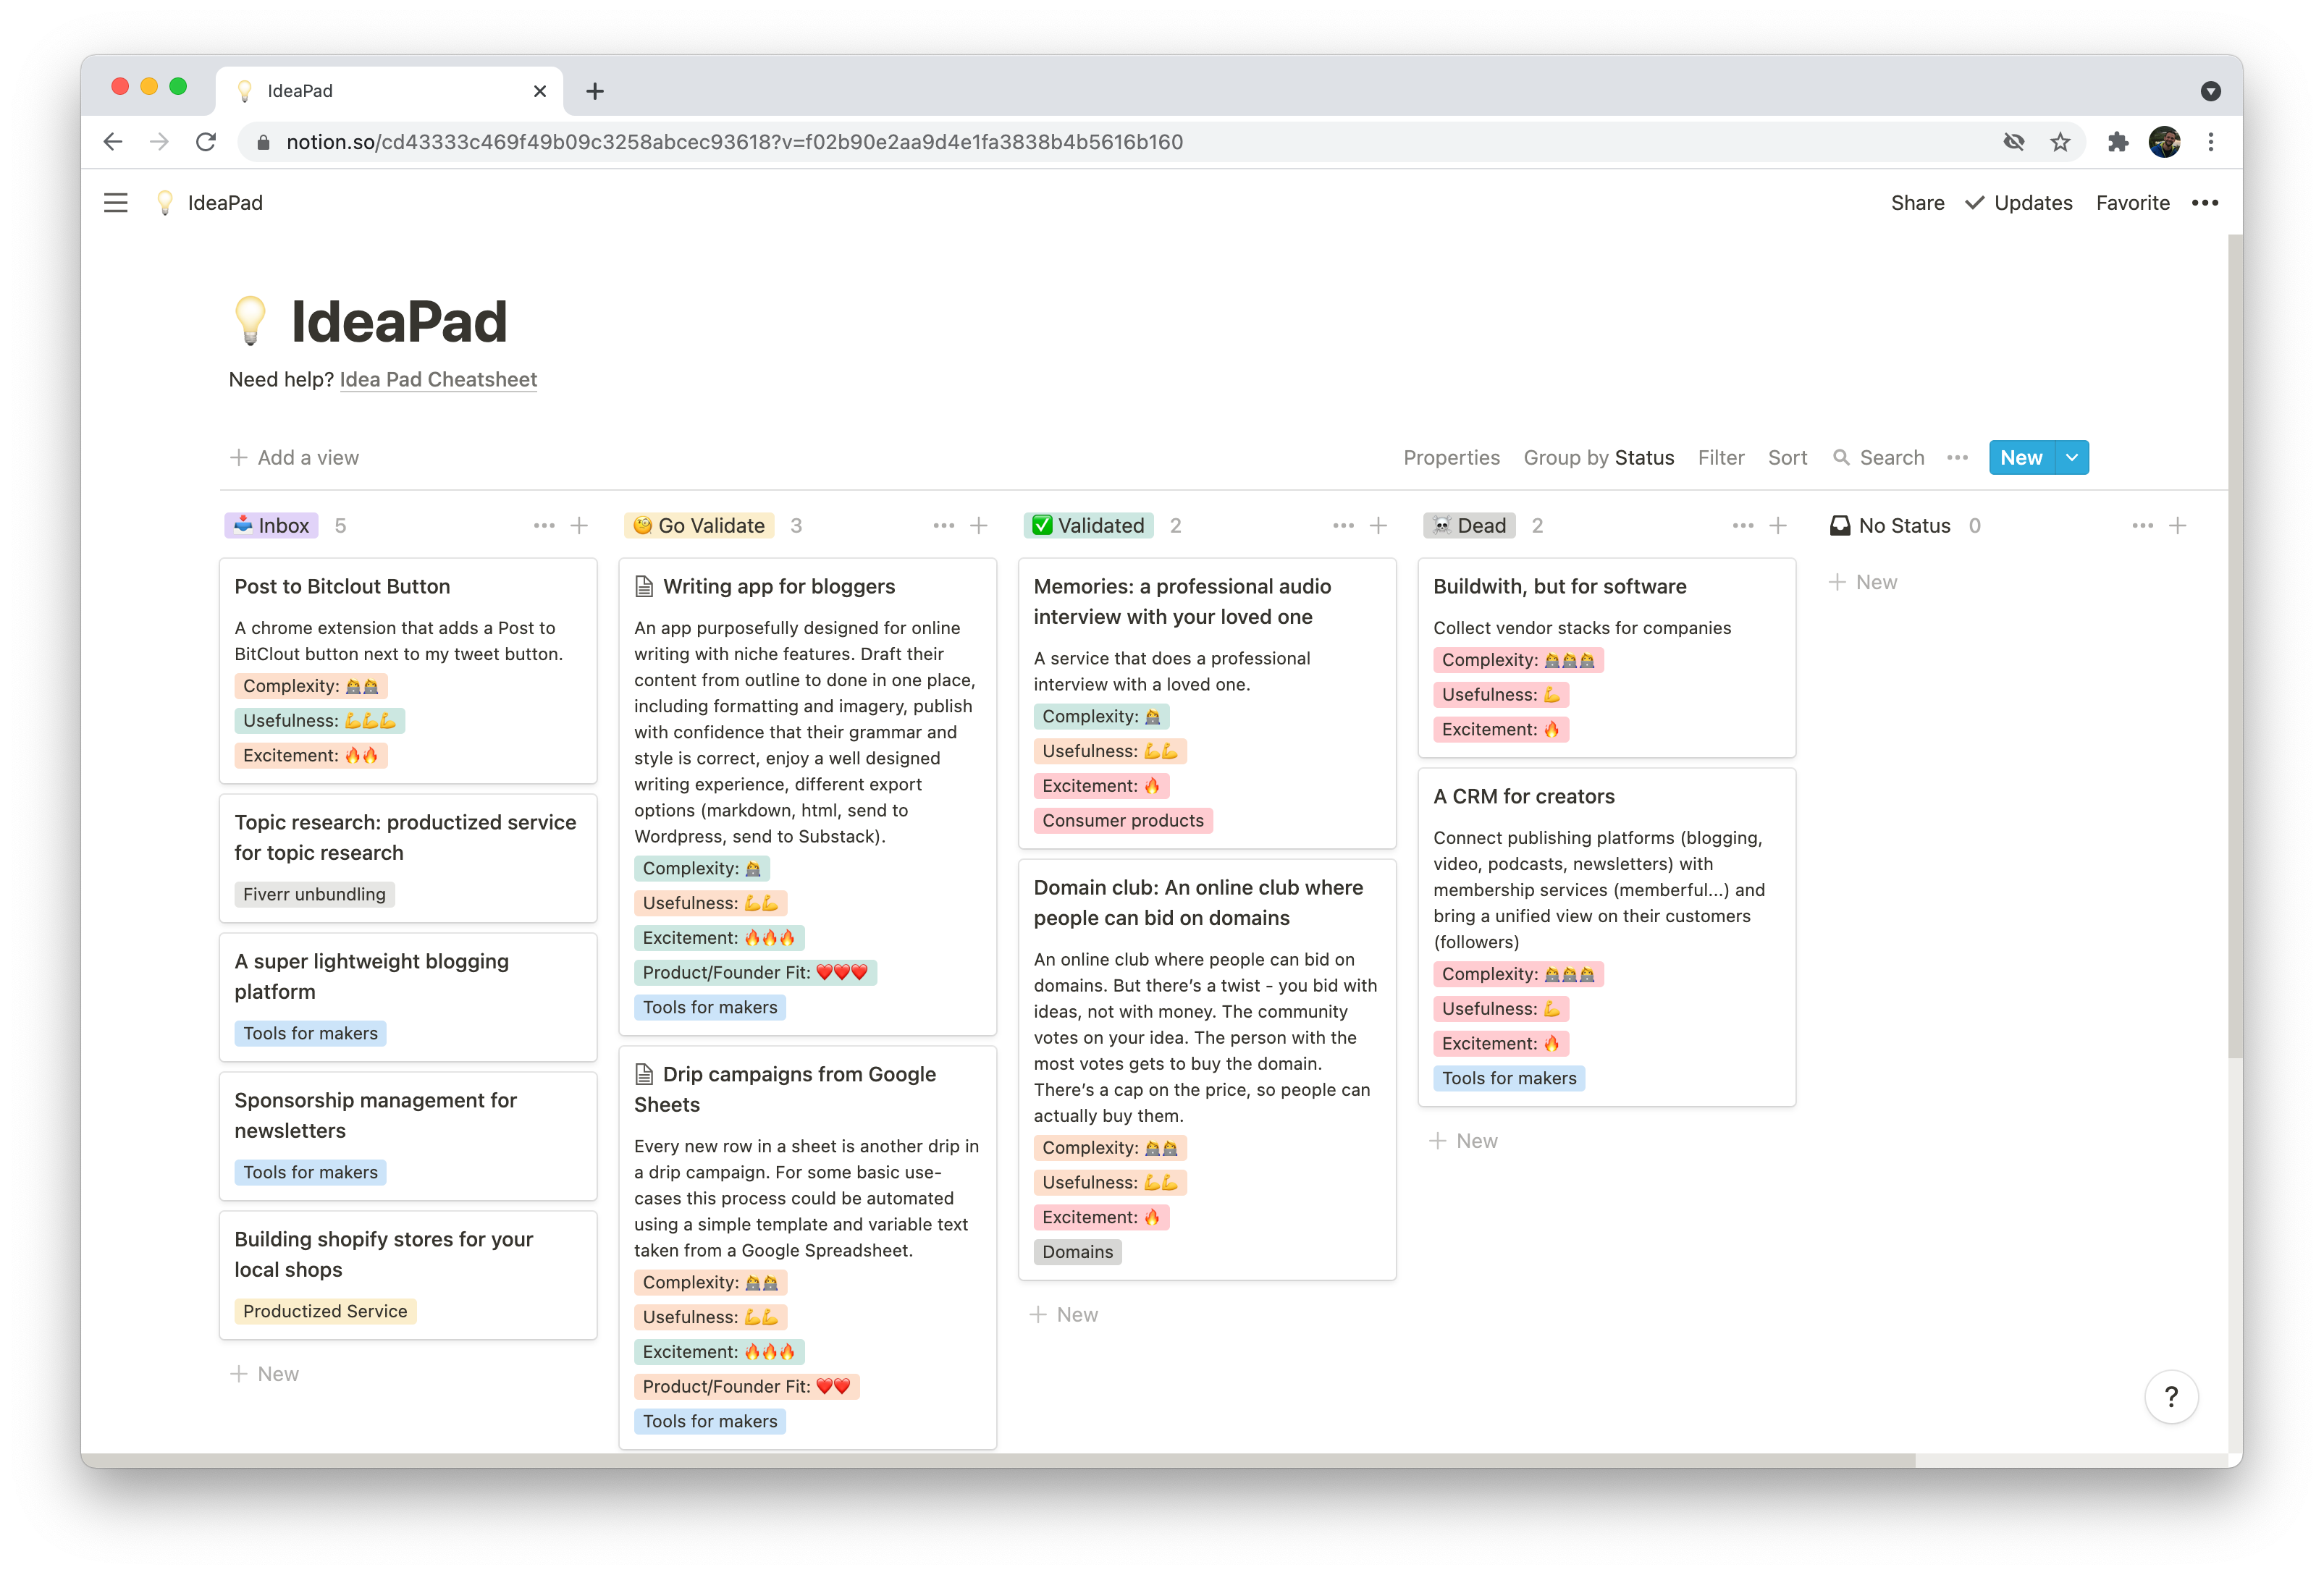This screenshot has height=1575, width=2324.
Task: Click the search icon in the board toolbar
Action: coord(1842,457)
